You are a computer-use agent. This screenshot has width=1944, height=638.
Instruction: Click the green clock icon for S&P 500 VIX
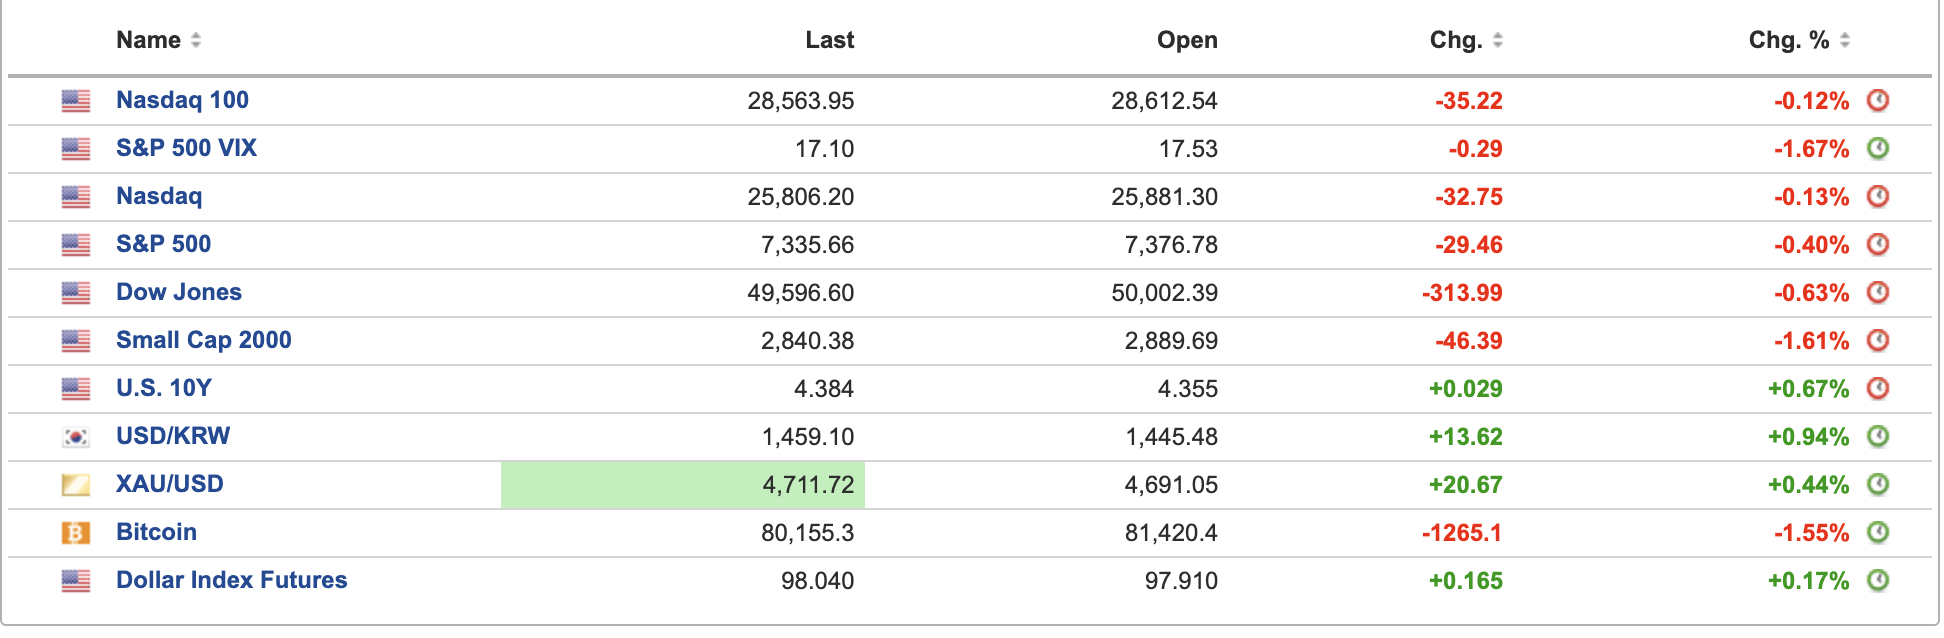click(x=1878, y=148)
